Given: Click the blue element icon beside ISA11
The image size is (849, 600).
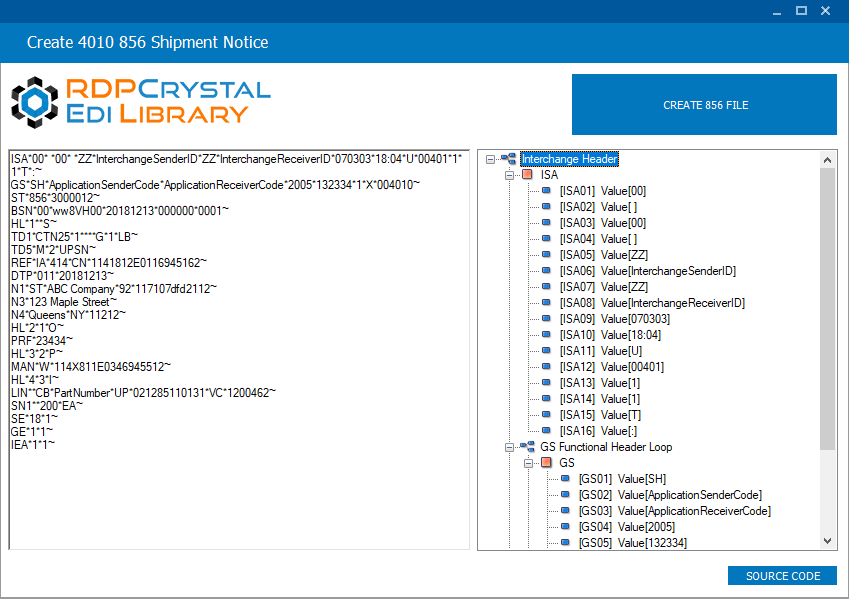Looking at the screenshot, I should coord(546,350).
